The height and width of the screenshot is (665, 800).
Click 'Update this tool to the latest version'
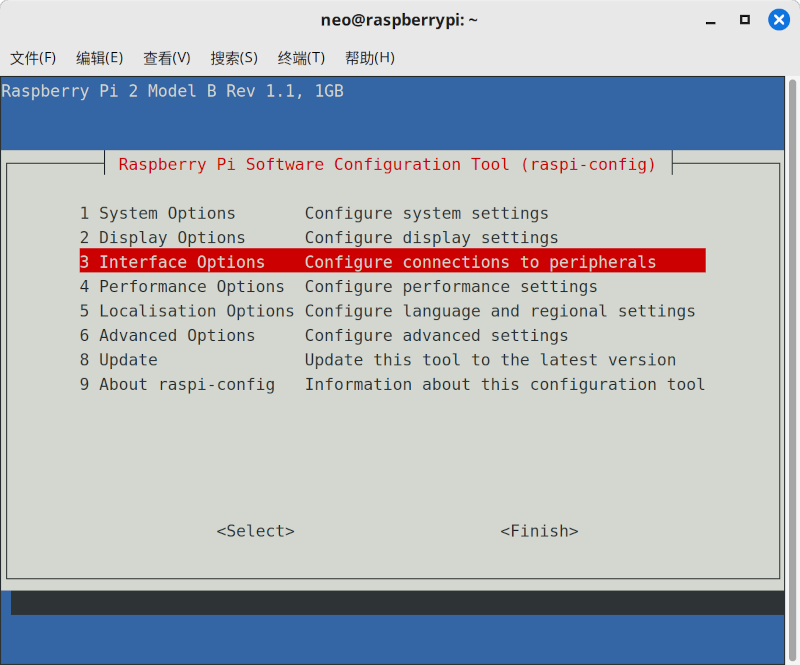(490, 360)
